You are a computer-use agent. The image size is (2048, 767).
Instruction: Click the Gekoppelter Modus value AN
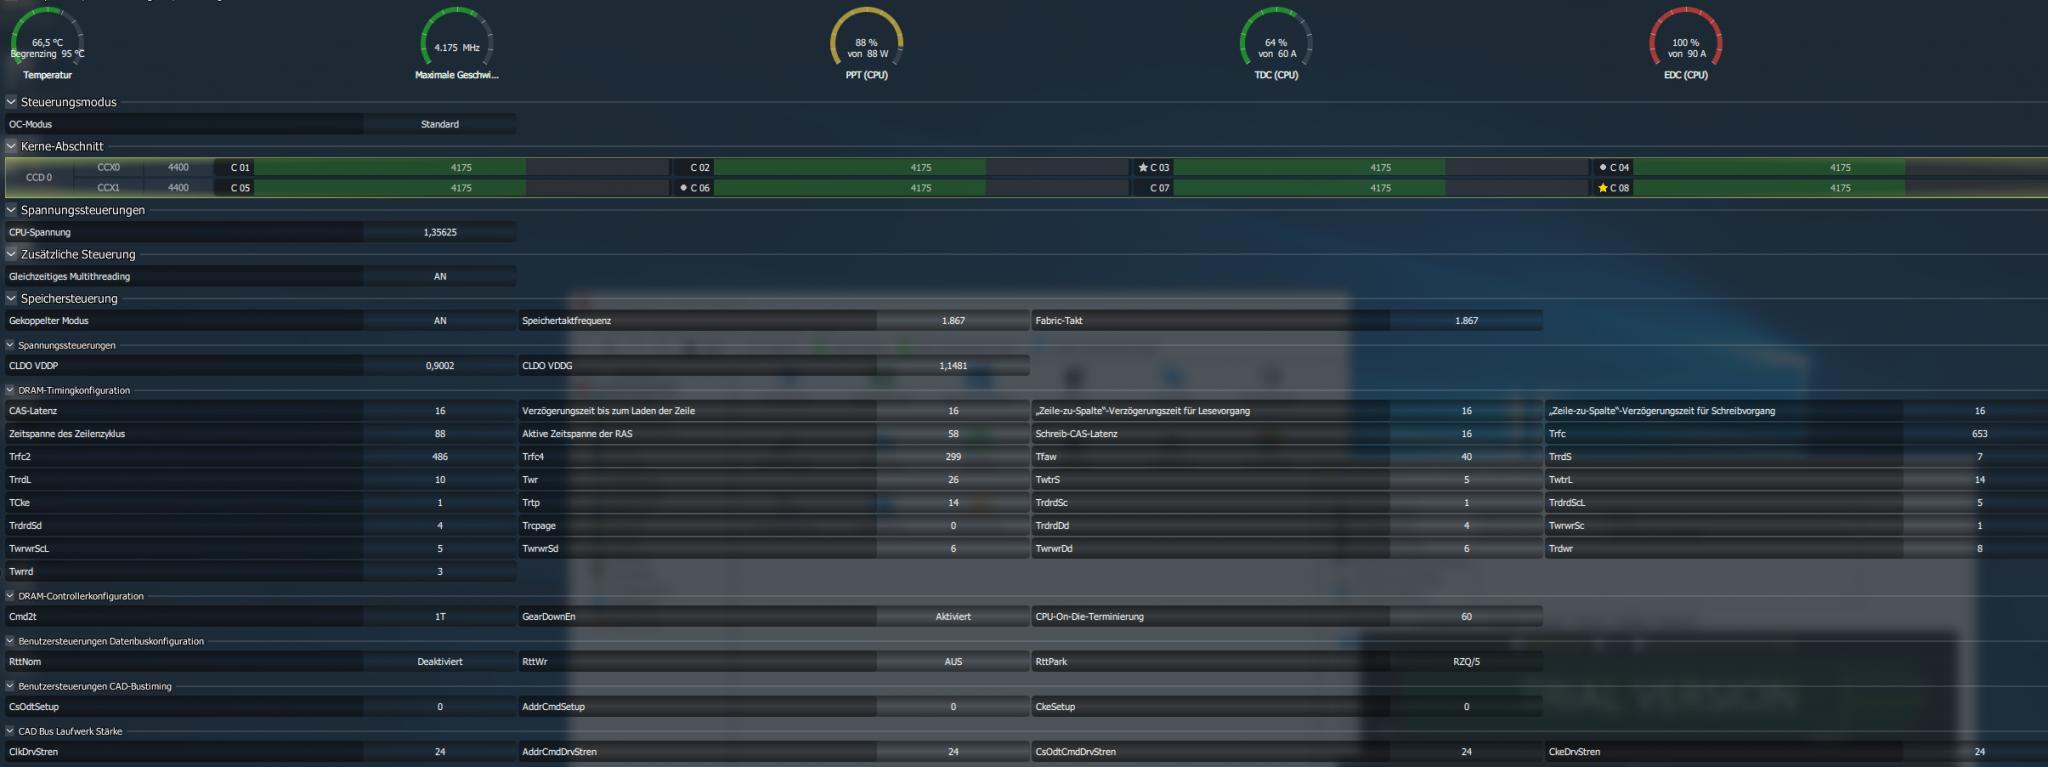440,321
